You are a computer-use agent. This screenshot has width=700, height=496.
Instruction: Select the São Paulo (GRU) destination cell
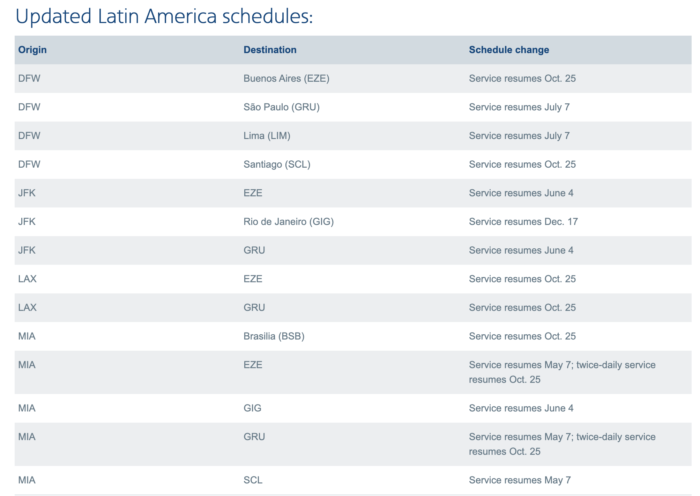coord(281,107)
